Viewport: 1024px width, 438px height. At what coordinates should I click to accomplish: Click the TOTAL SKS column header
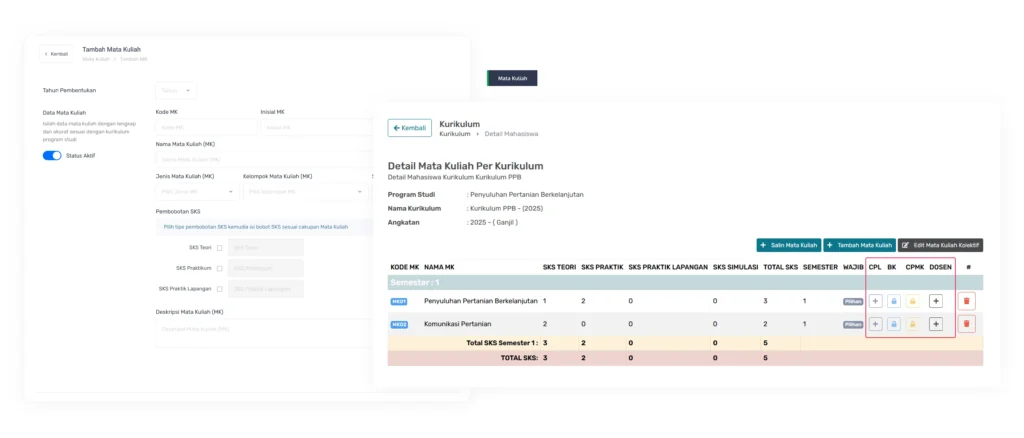(780, 267)
